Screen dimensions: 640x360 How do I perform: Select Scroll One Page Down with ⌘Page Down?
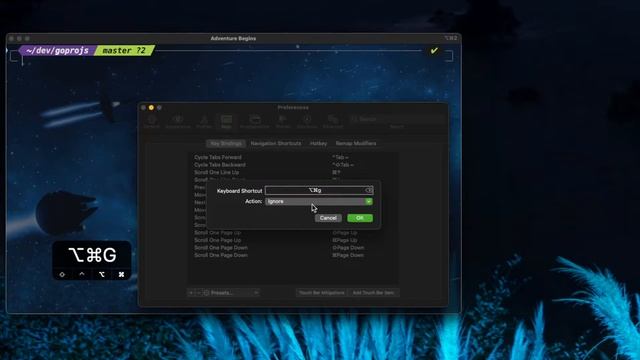(293, 255)
